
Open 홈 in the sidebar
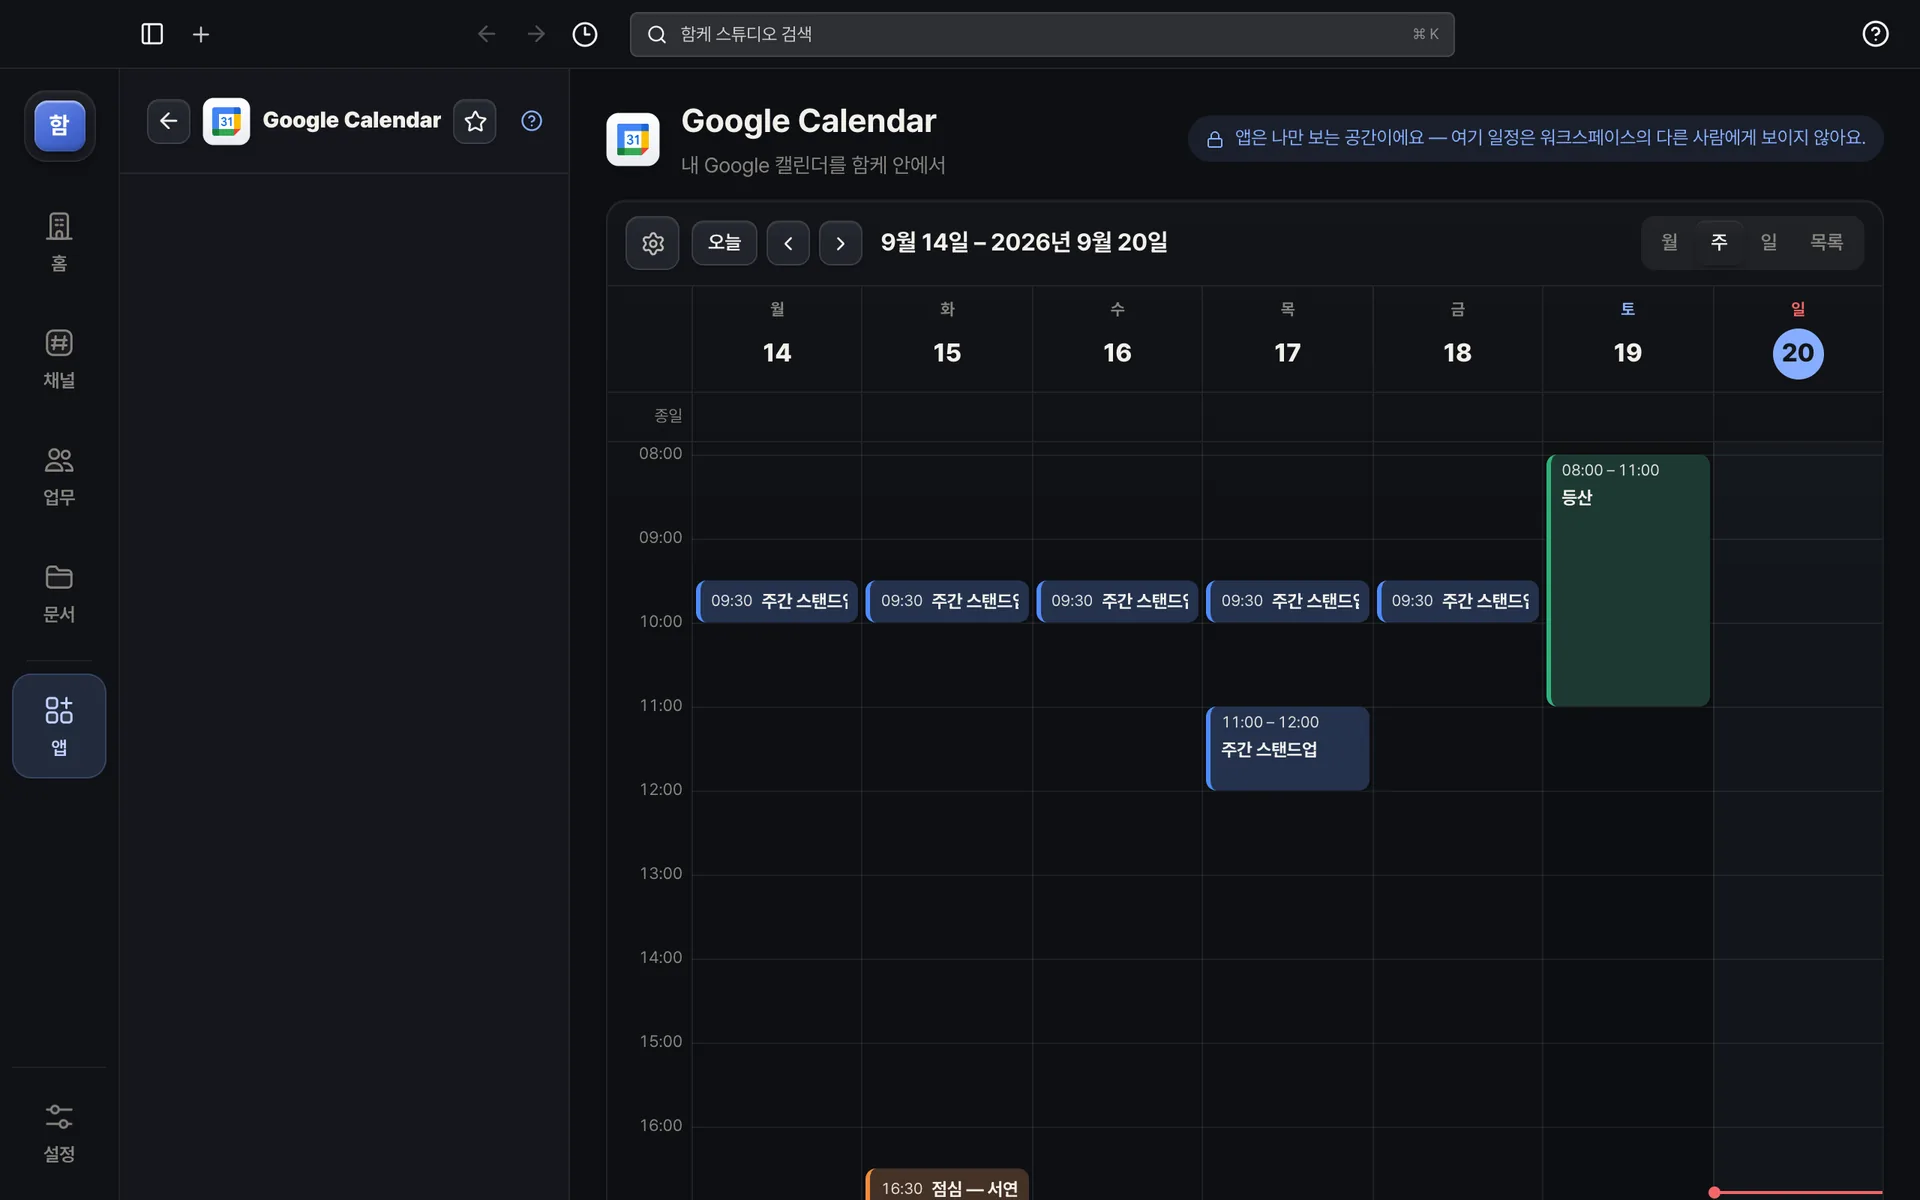[59, 242]
